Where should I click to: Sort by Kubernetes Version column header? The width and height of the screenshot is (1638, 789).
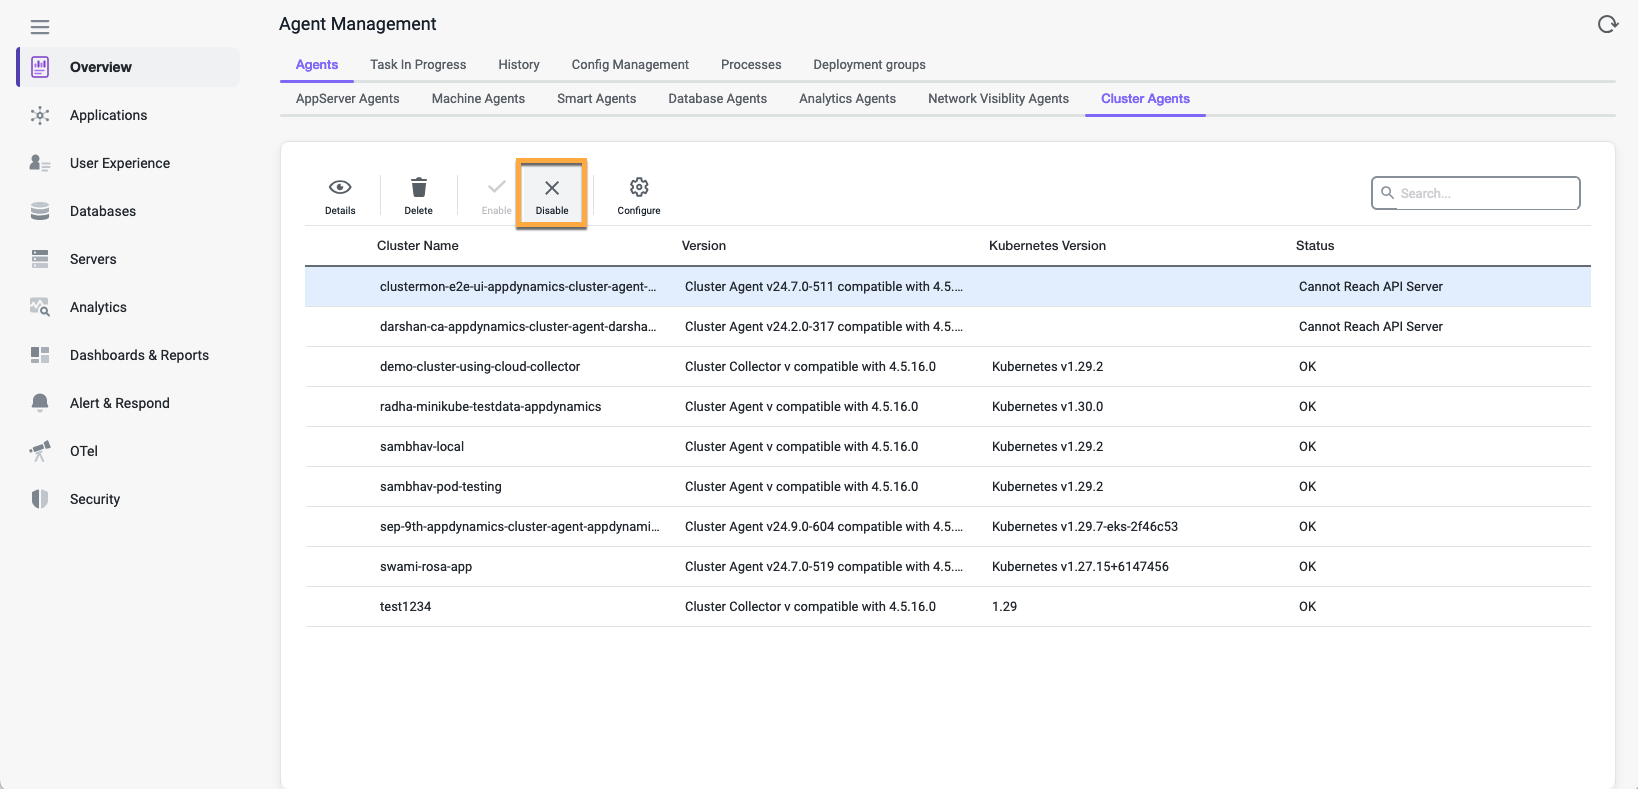(x=1047, y=246)
